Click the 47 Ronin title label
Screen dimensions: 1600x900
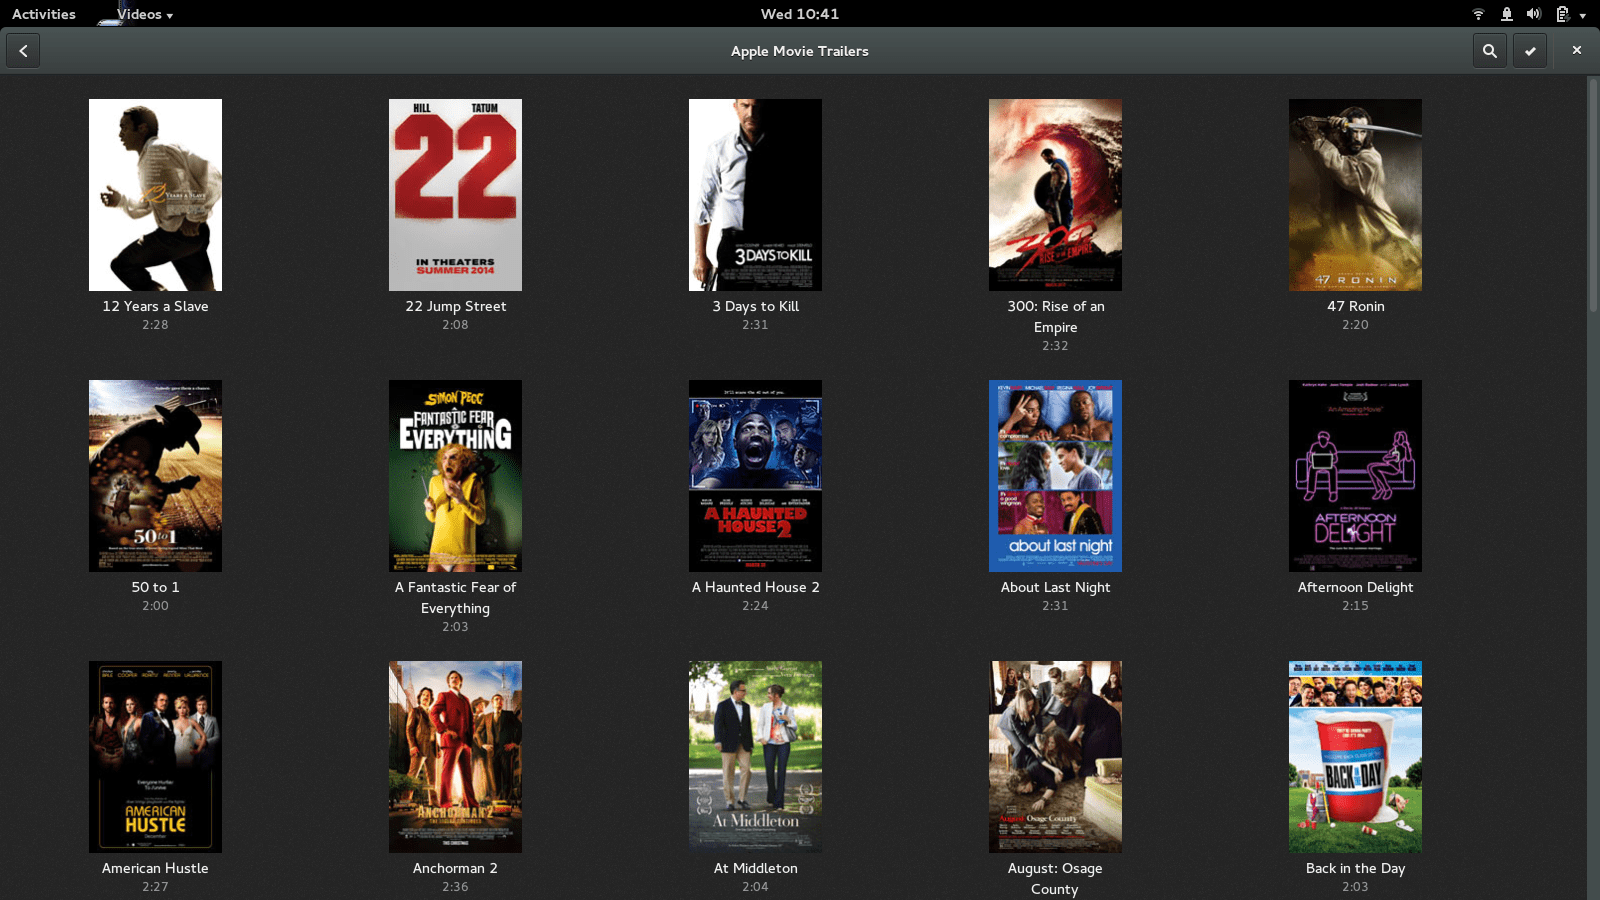point(1355,306)
